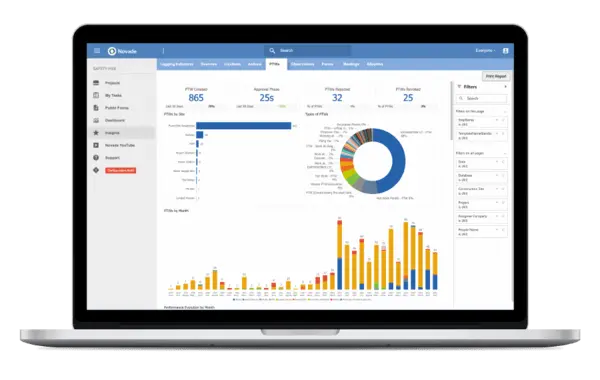Switch to the Lagging Indicators tab

coord(176,64)
